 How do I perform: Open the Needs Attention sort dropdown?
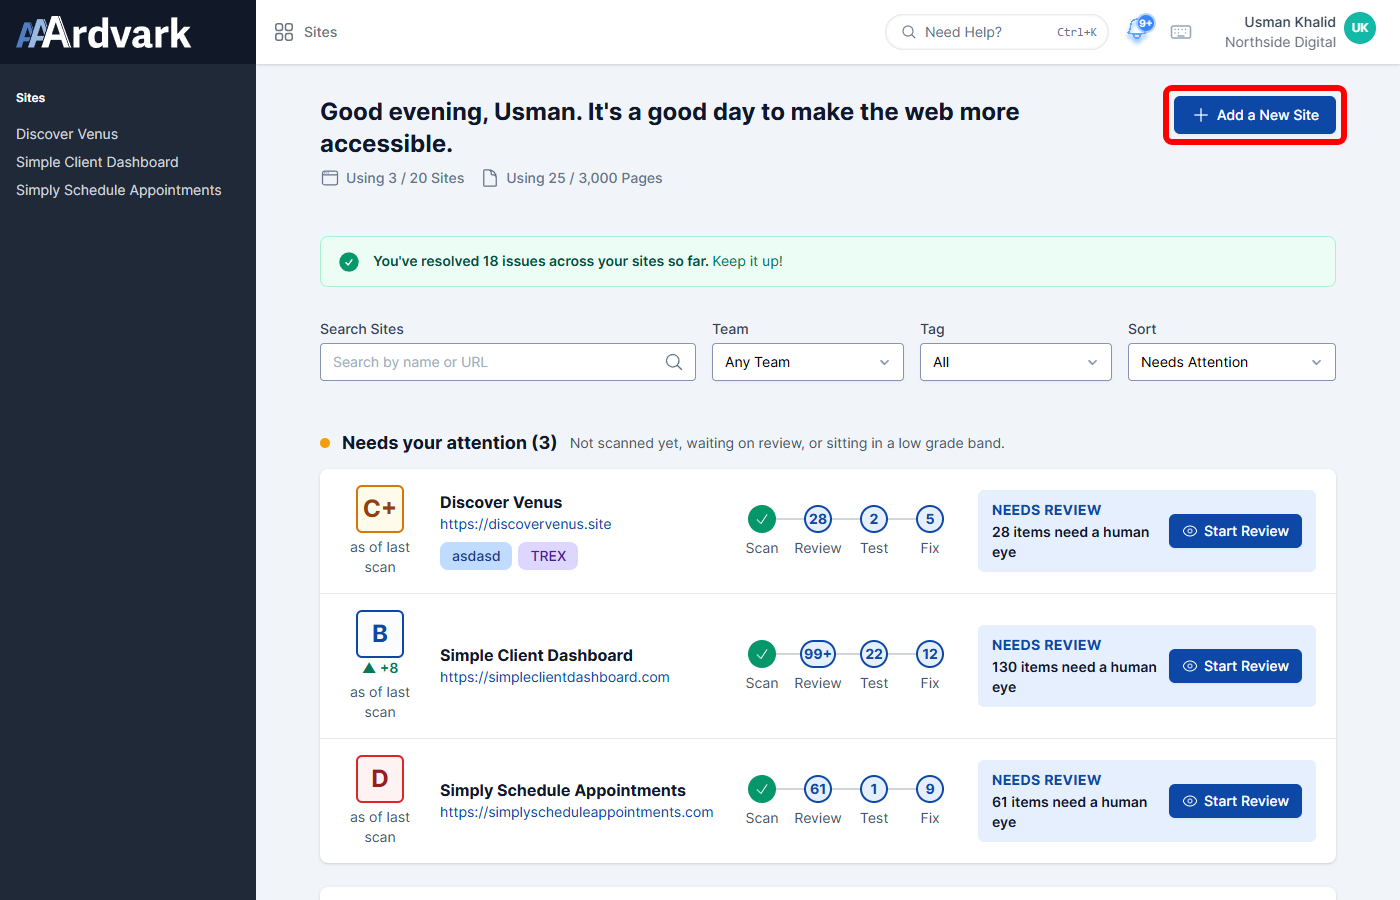1232,362
